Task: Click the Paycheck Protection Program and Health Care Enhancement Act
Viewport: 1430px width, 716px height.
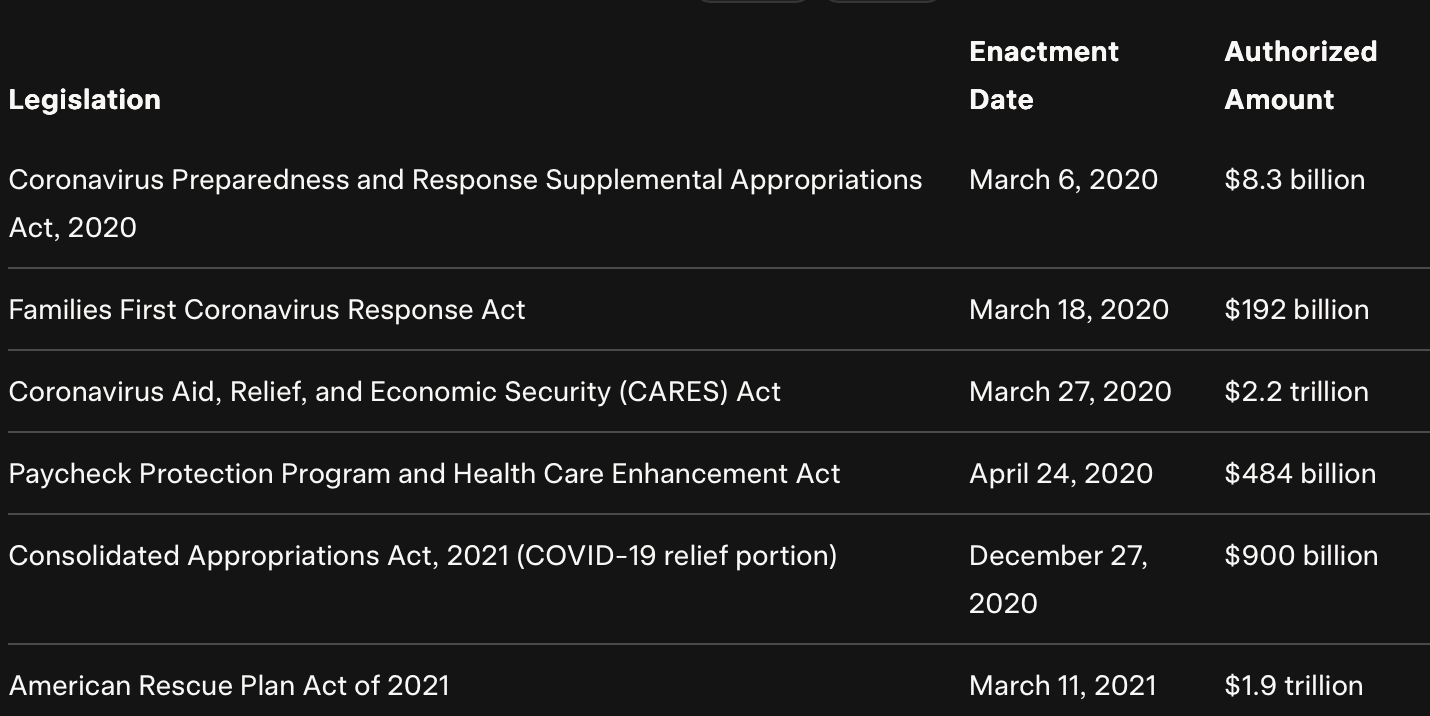Action: 425,474
